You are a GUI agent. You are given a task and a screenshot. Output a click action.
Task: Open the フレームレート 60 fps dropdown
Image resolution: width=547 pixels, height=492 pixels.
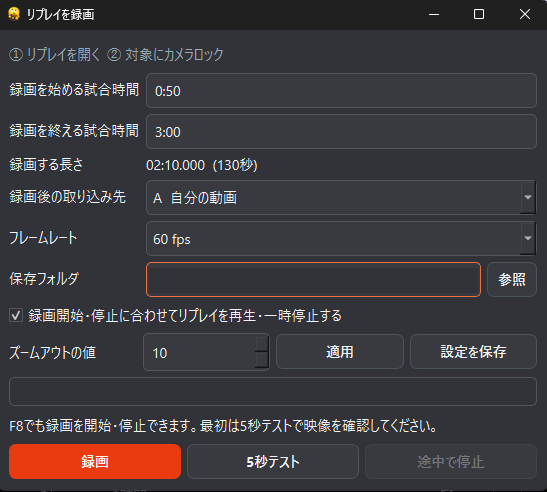point(341,239)
